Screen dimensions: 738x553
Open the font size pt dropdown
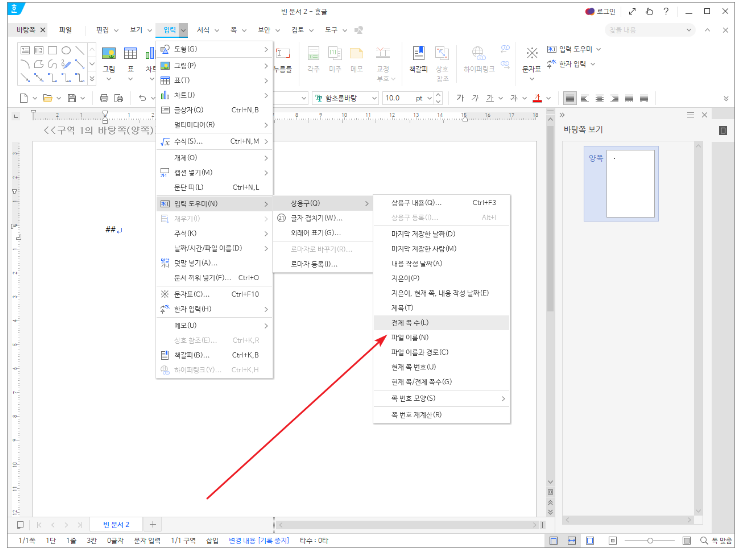[x=429, y=98]
